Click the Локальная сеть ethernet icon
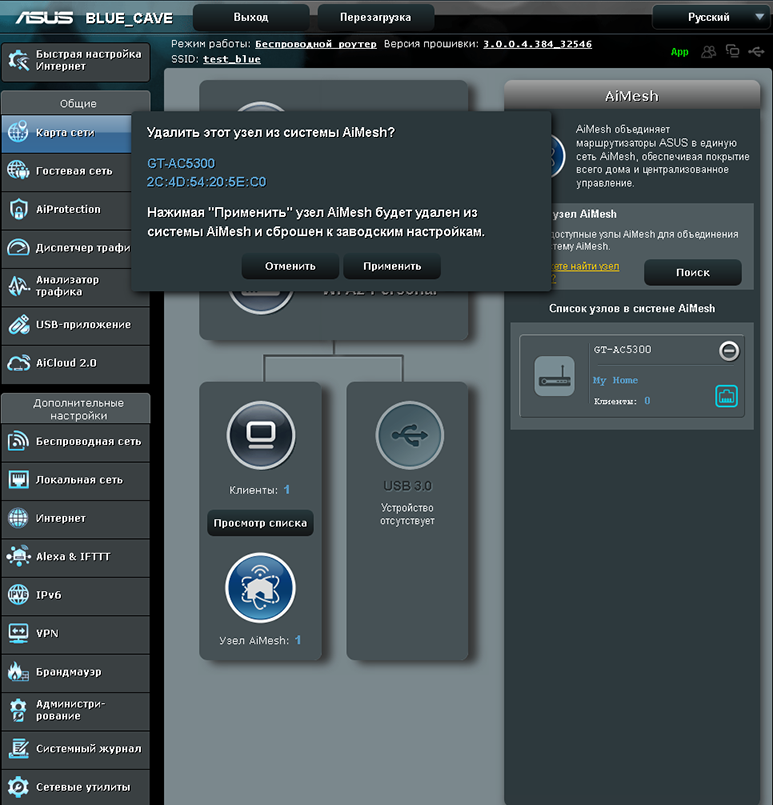This screenshot has width=773, height=805. [18, 480]
